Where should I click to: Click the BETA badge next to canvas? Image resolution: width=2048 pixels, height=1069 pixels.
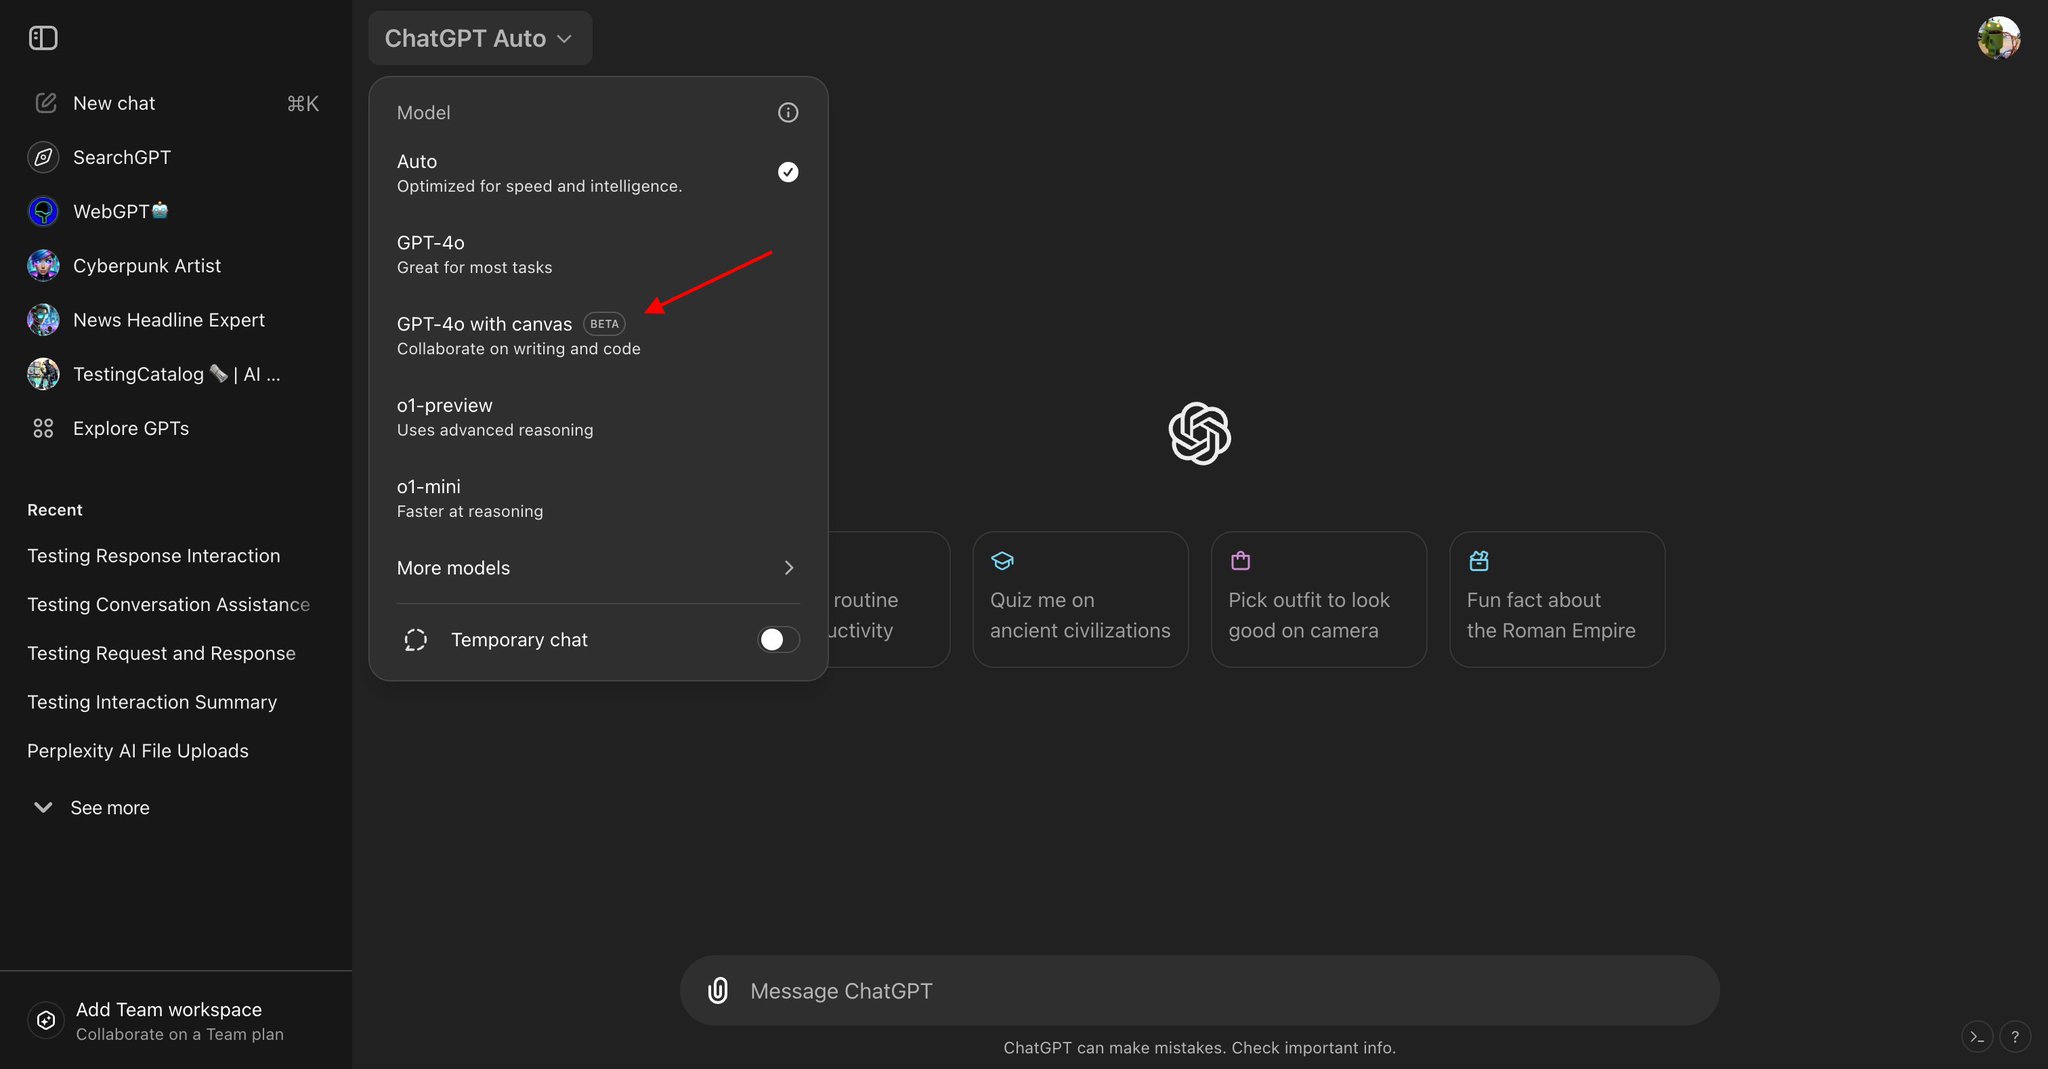604,324
